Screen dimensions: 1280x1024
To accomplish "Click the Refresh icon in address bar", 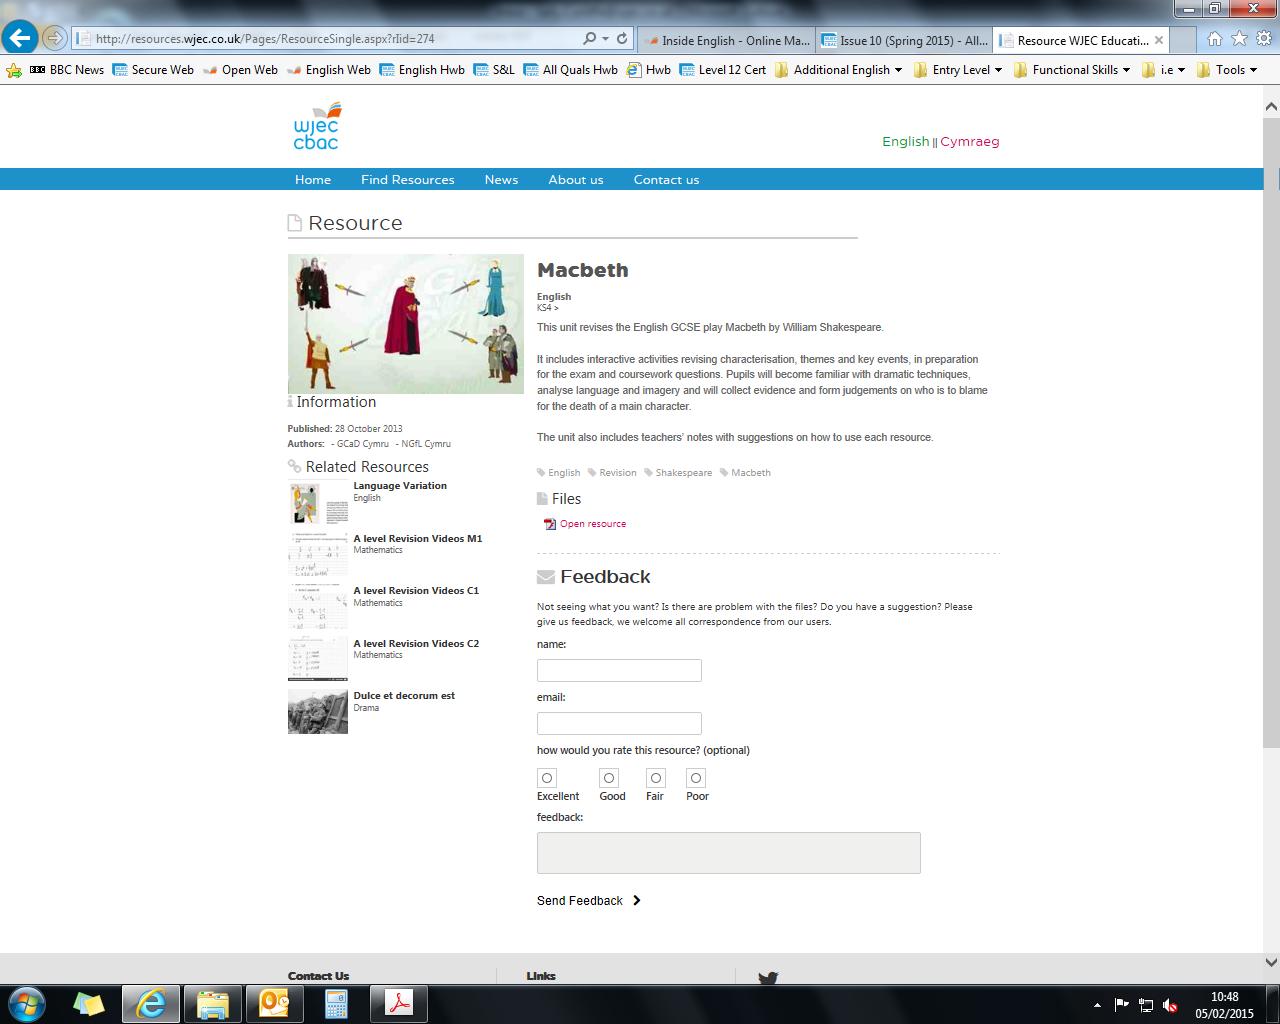I will click(622, 39).
